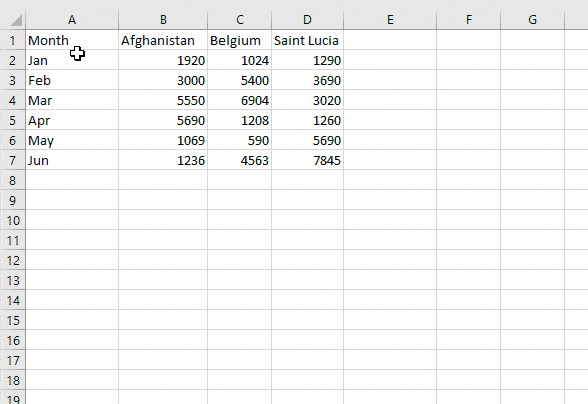Viewport: 588px width, 404px height.
Task: Click the Select All corner triangle
Action: [x=16, y=20]
